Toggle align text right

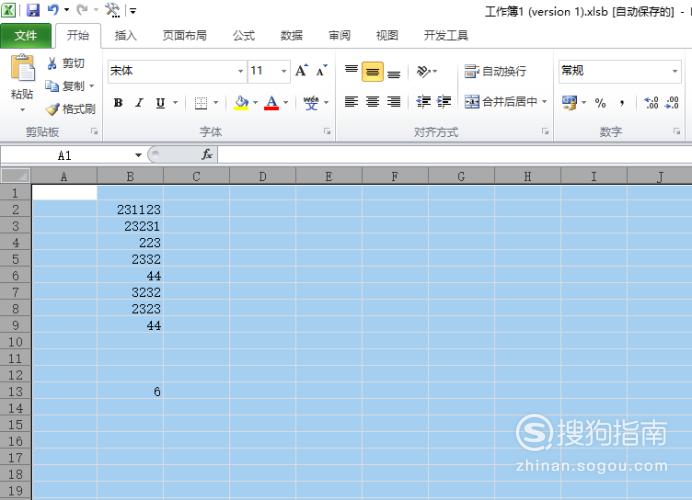(394, 102)
